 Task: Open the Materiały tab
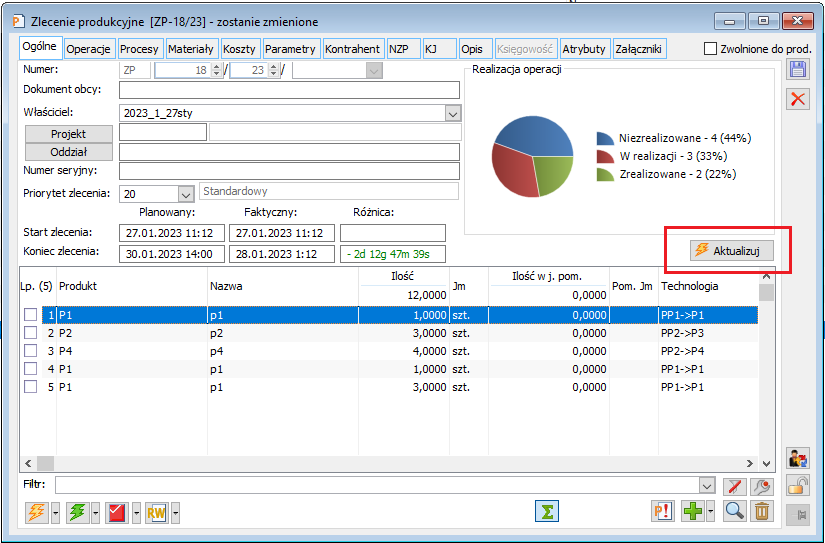pyautogui.click(x=190, y=49)
